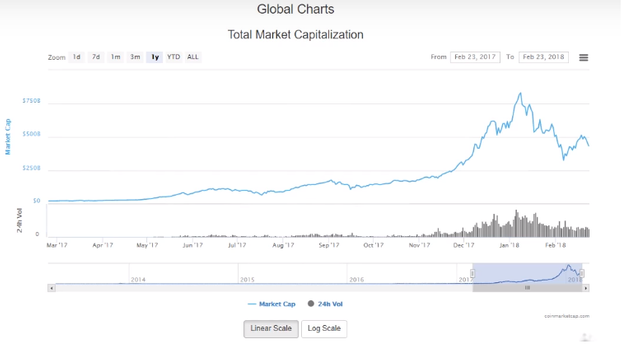Choose the YTD zoom option
The width and height of the screenshot is (640, 362).
point(173,57)
